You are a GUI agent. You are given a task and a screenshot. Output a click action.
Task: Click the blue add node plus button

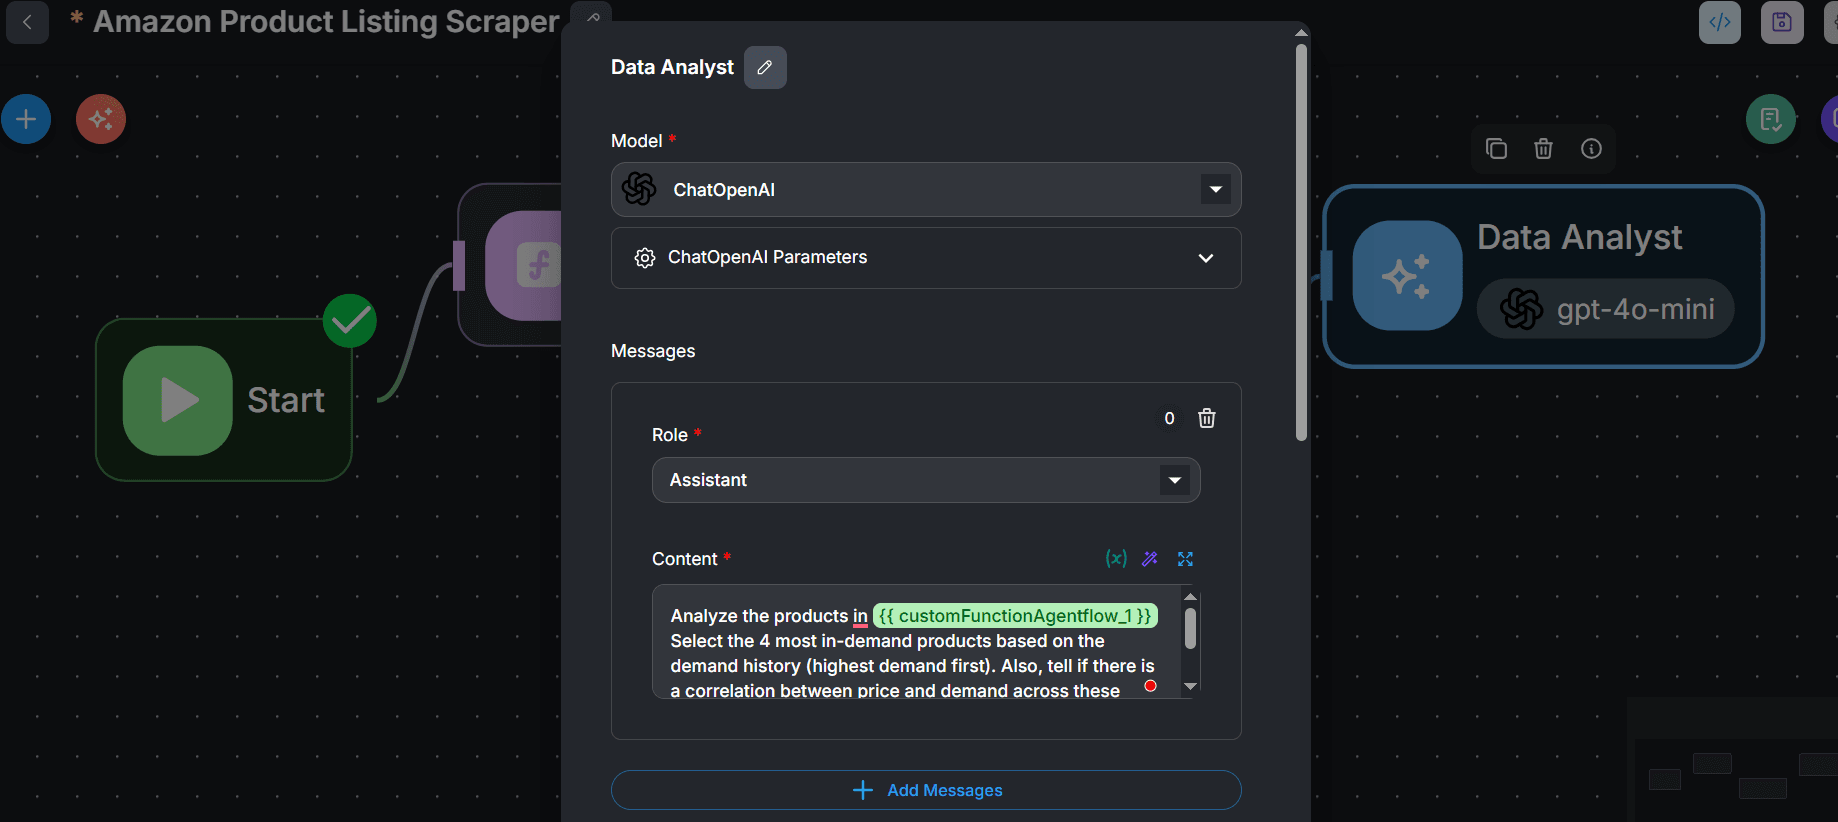[x=26, y=119]
